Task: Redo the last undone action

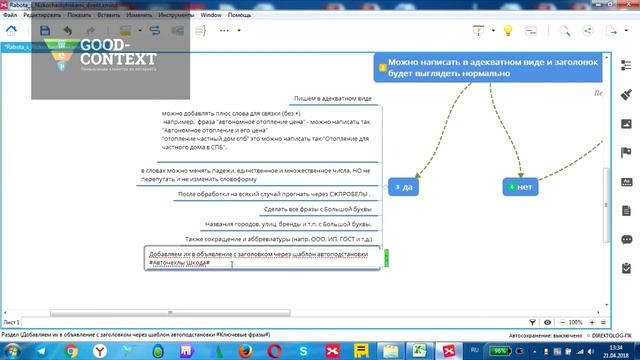Action: 91,31
